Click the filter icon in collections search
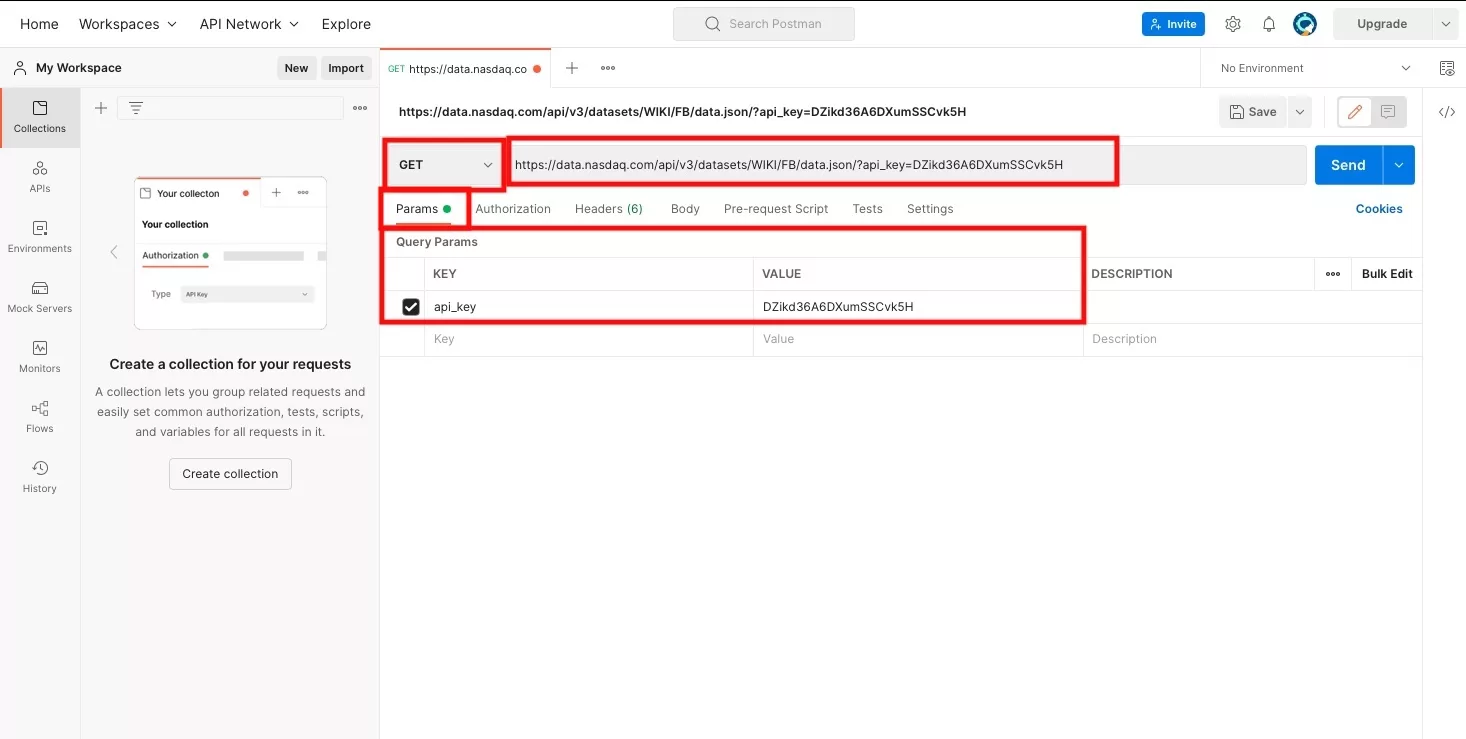The image size is (1466, 739). tap(136, 108)
